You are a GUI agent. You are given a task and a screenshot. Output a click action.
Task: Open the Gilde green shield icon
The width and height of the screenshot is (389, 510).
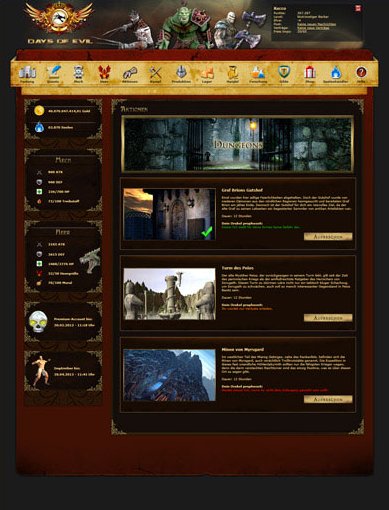click(284, 72)
